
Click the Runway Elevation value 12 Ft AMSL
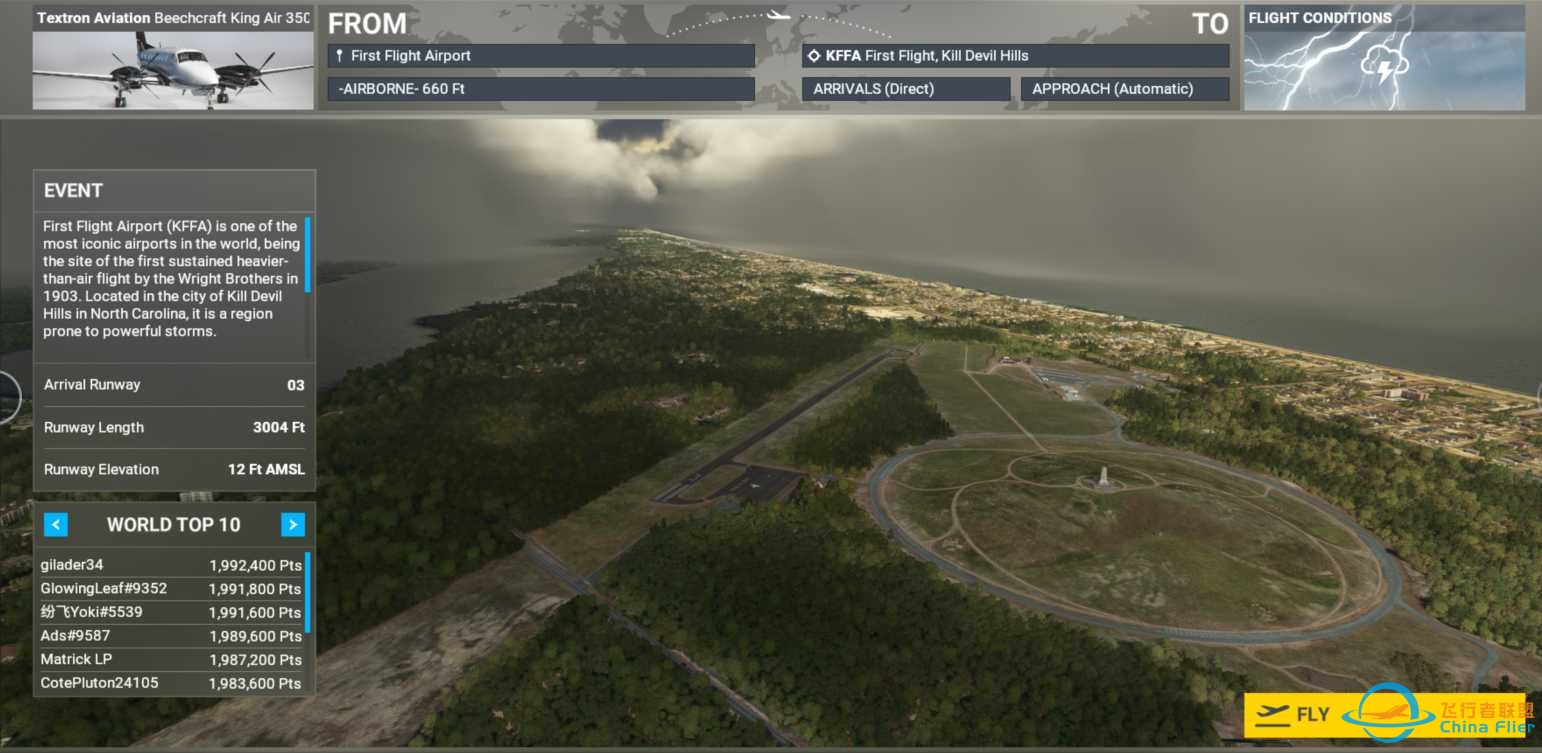click(x=266, y=470)
